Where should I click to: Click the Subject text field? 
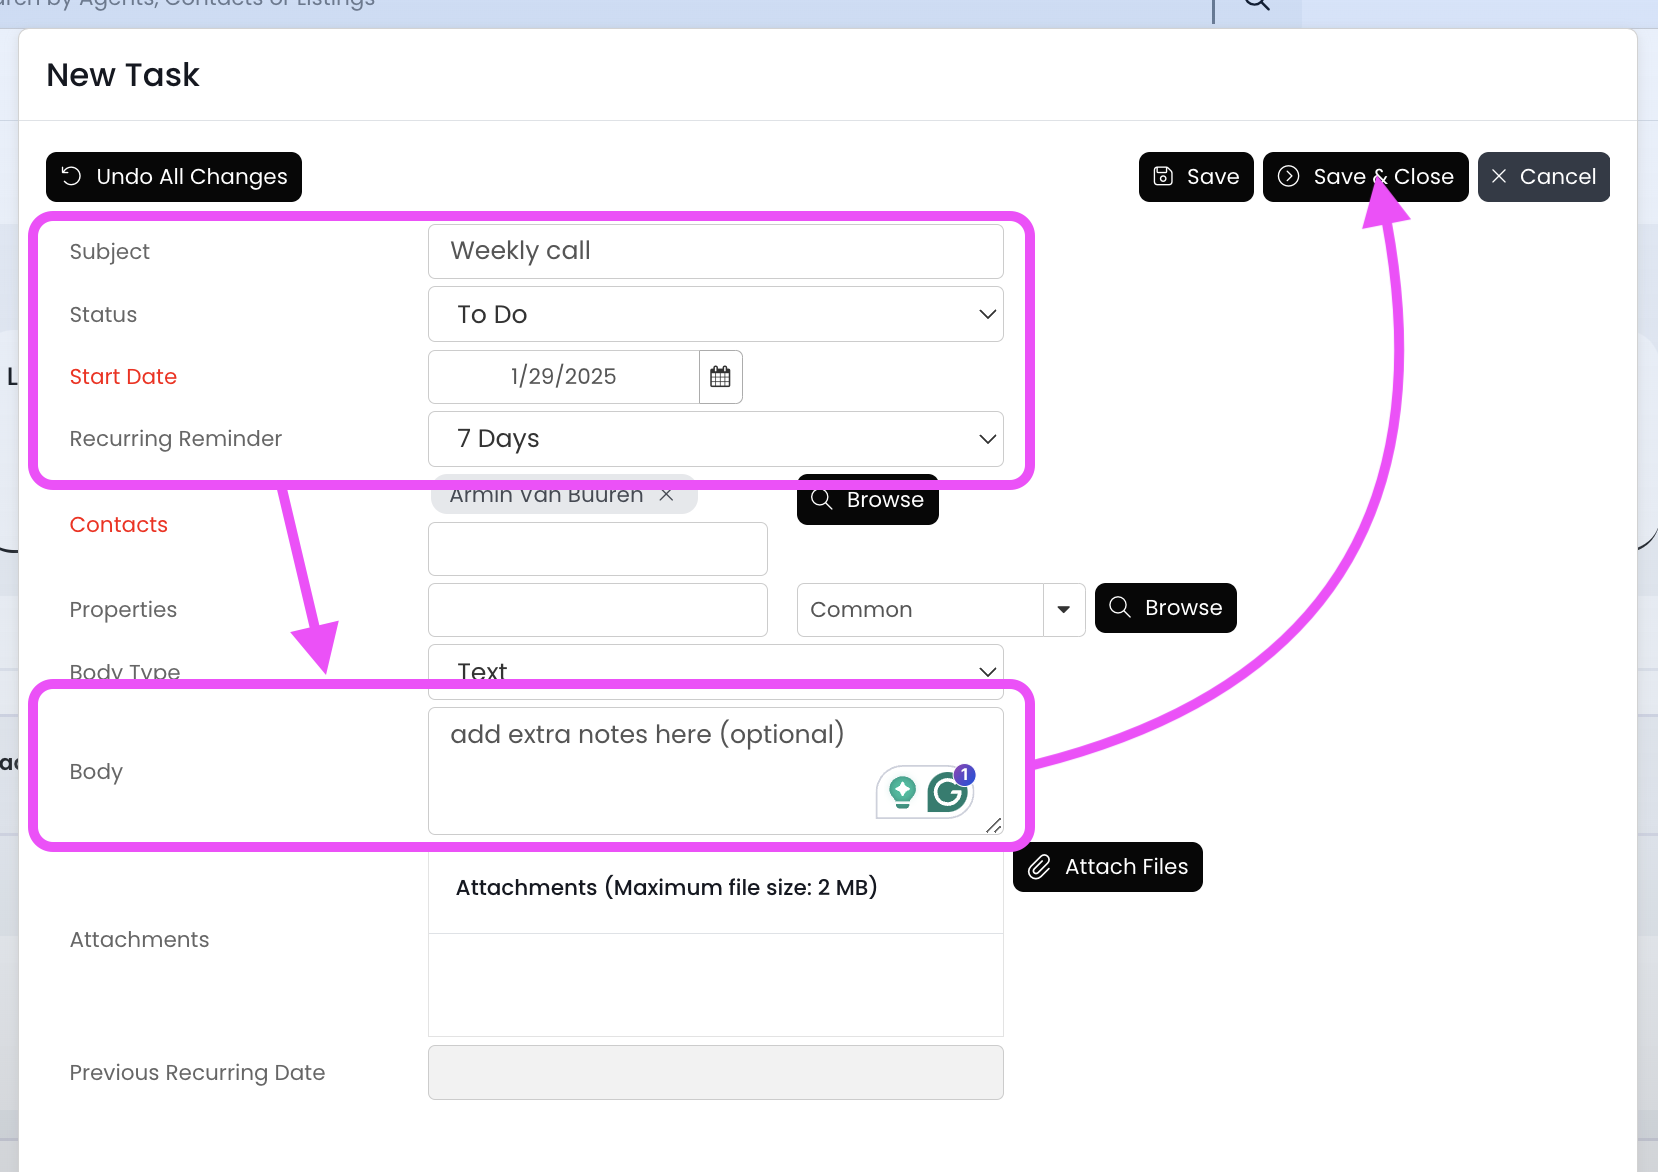point(715,251)
